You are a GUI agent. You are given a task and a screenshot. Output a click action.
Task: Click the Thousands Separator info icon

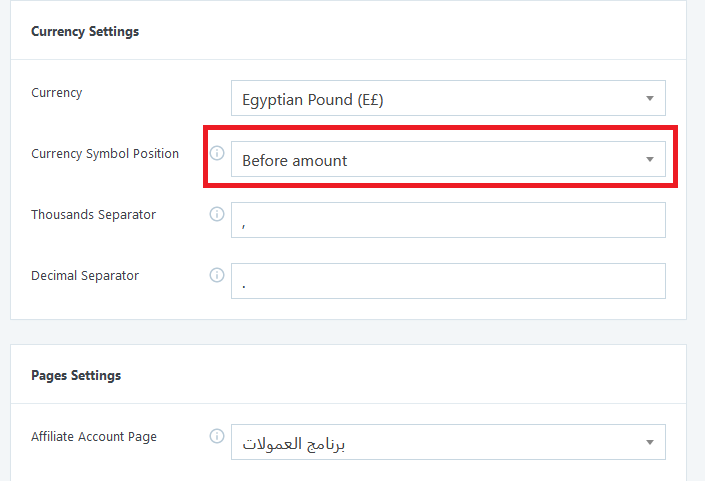point(217,214)
